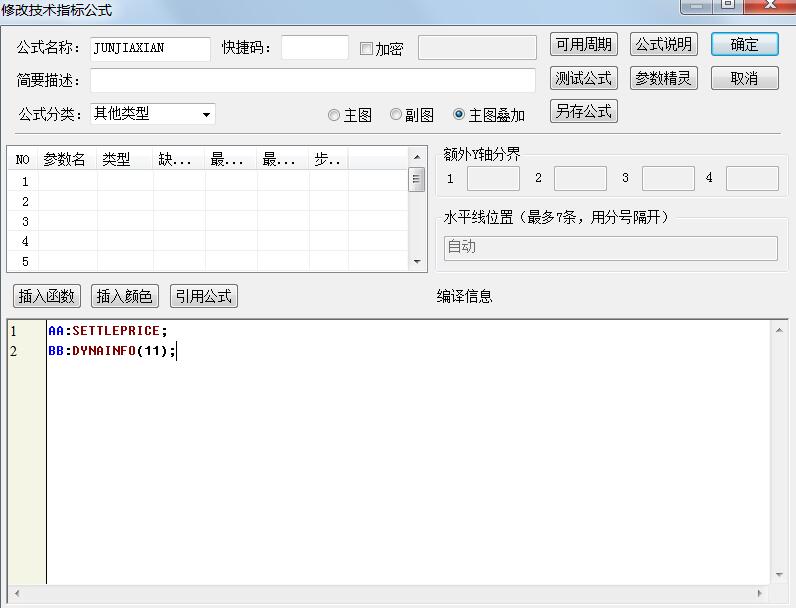Click 另存公式 to save formula as
The height and width of the screenshot is (608, 796).
(584, 111)
